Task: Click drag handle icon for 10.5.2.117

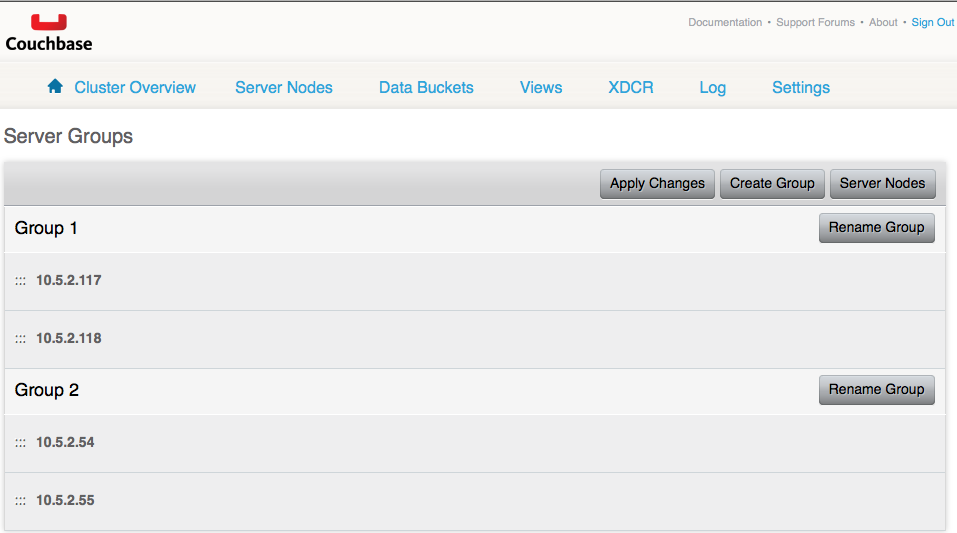Action: coord(20,281)
